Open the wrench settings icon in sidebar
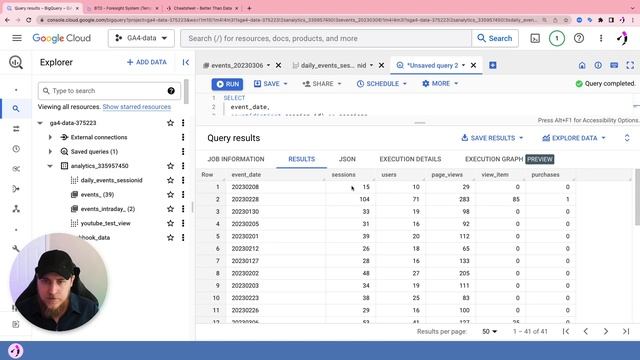 pyautogui.click(x=16, y=248)
